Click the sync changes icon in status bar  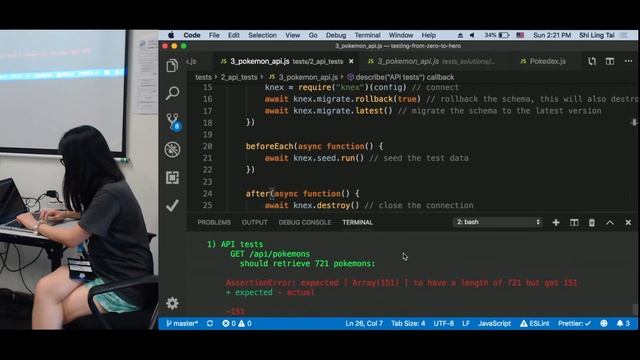pyautogui.click(x=210, y=323)
